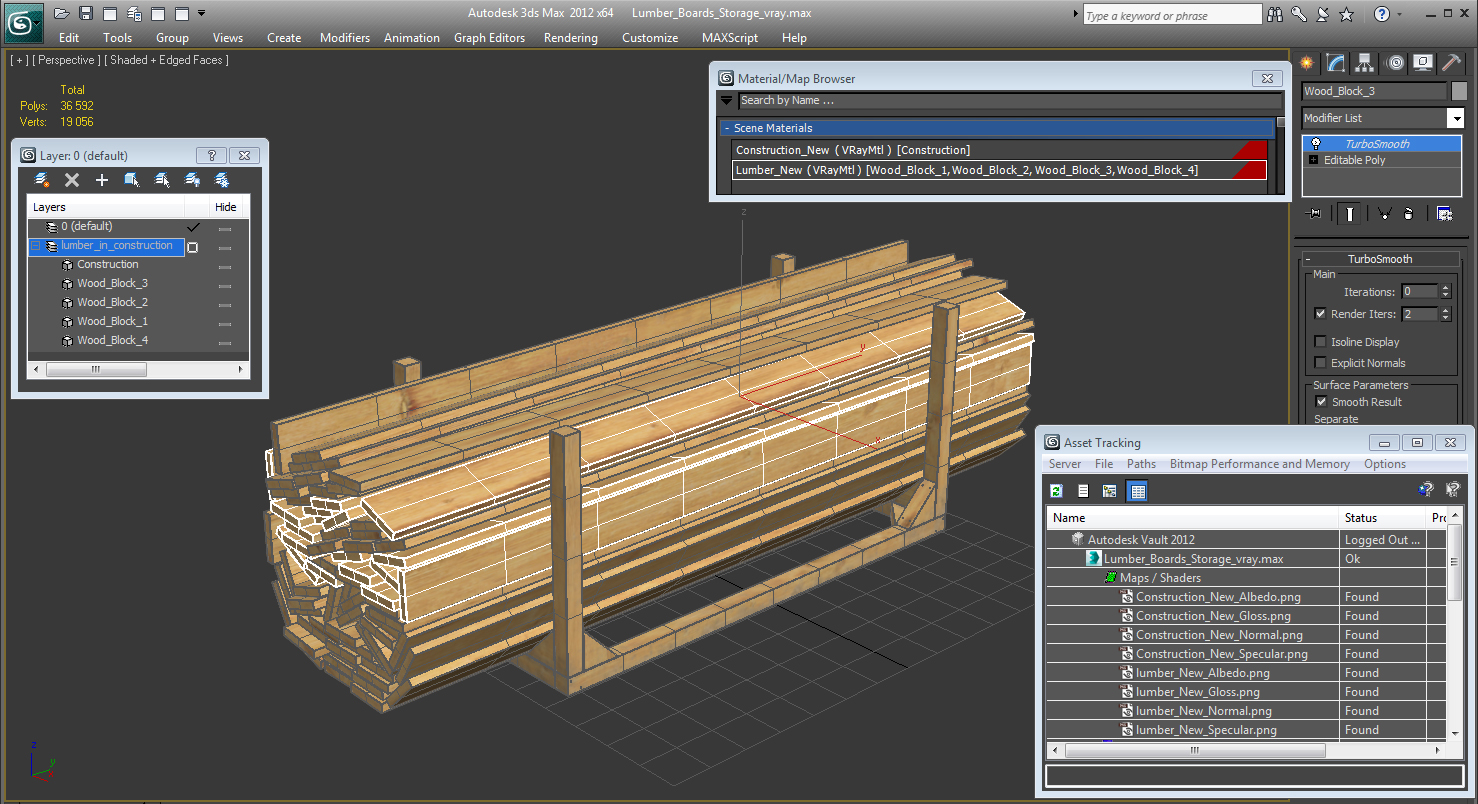The height and width of the screenshot is (804, 1478).
Task: Collapse the TurboSmooth rollout
Action: click(1380, 259)
